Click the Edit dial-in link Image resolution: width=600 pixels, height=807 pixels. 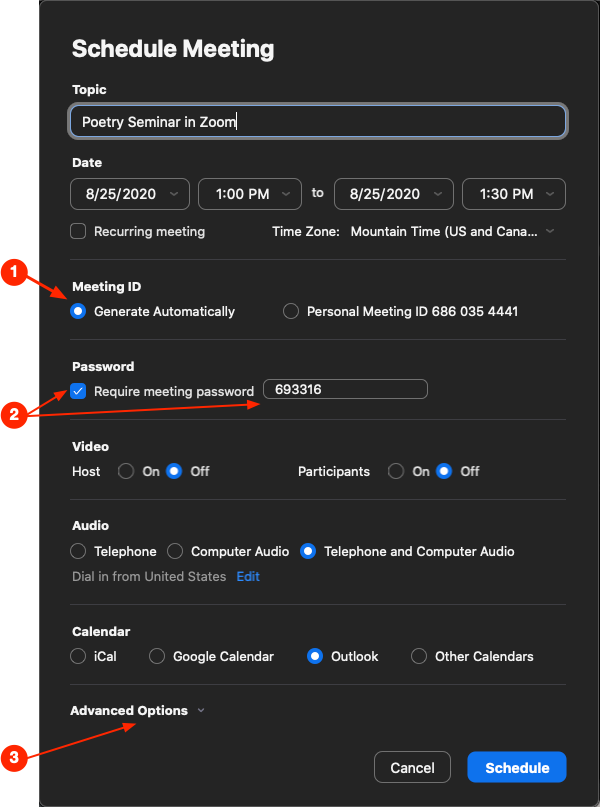[248, 577]
